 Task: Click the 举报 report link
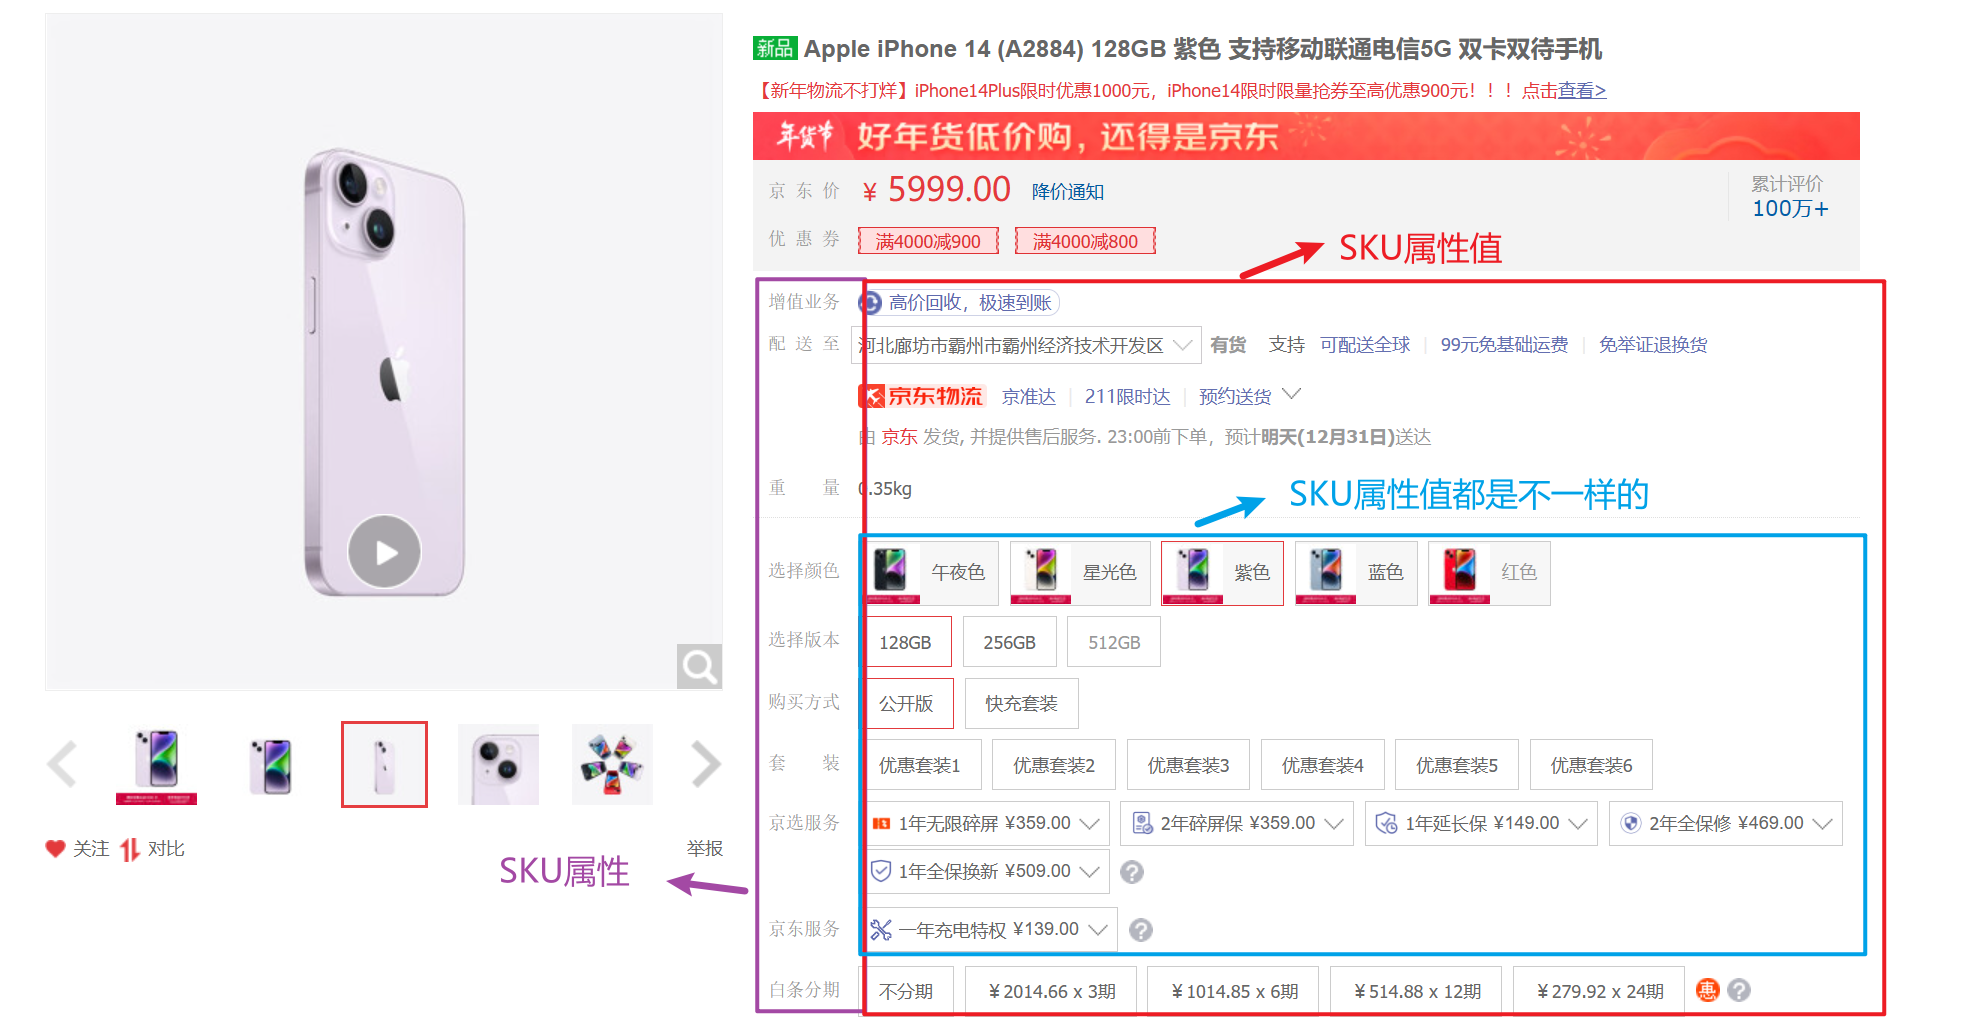coord(705,848)
